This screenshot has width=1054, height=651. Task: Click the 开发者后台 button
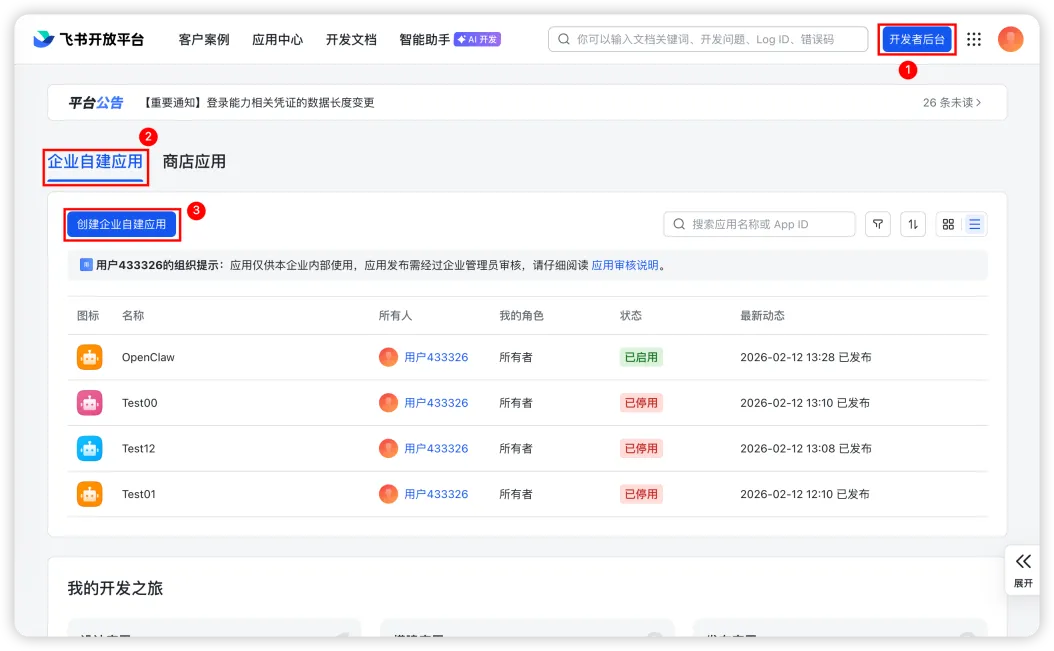(x=915, y=38)
